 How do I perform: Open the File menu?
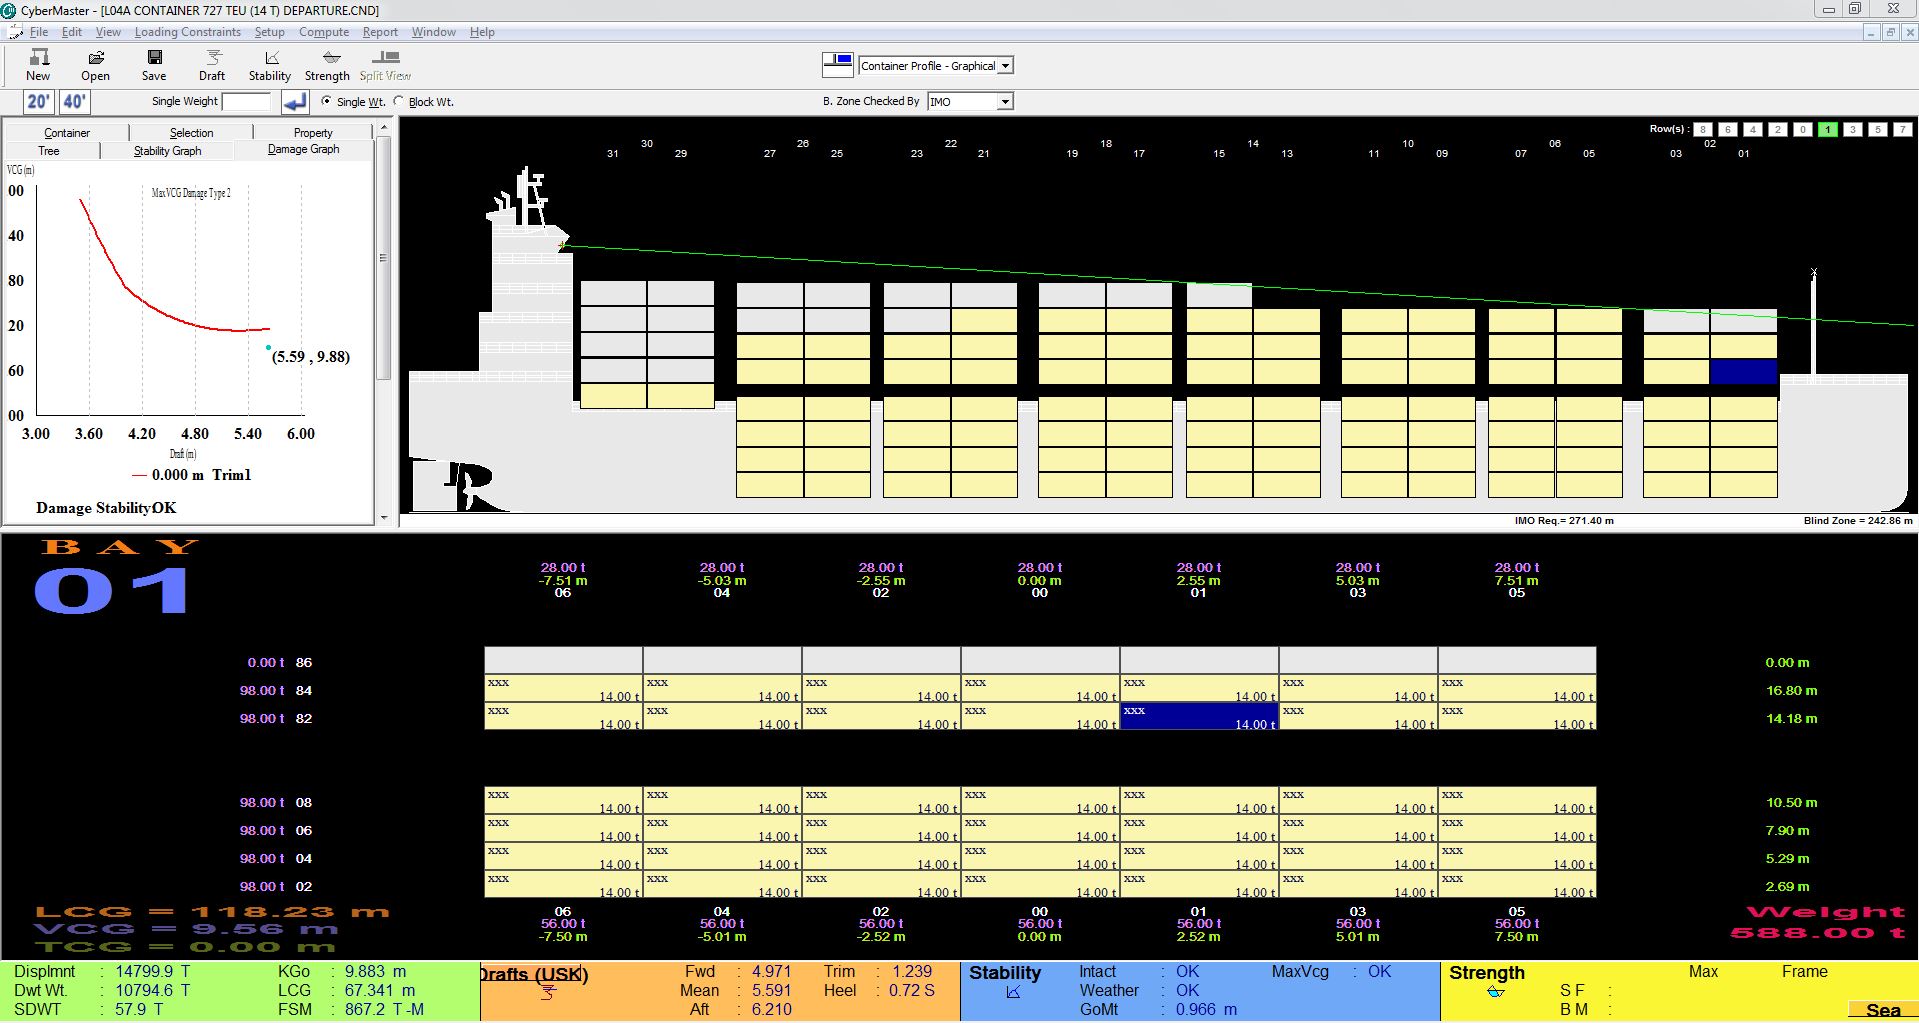pos(39,32)
